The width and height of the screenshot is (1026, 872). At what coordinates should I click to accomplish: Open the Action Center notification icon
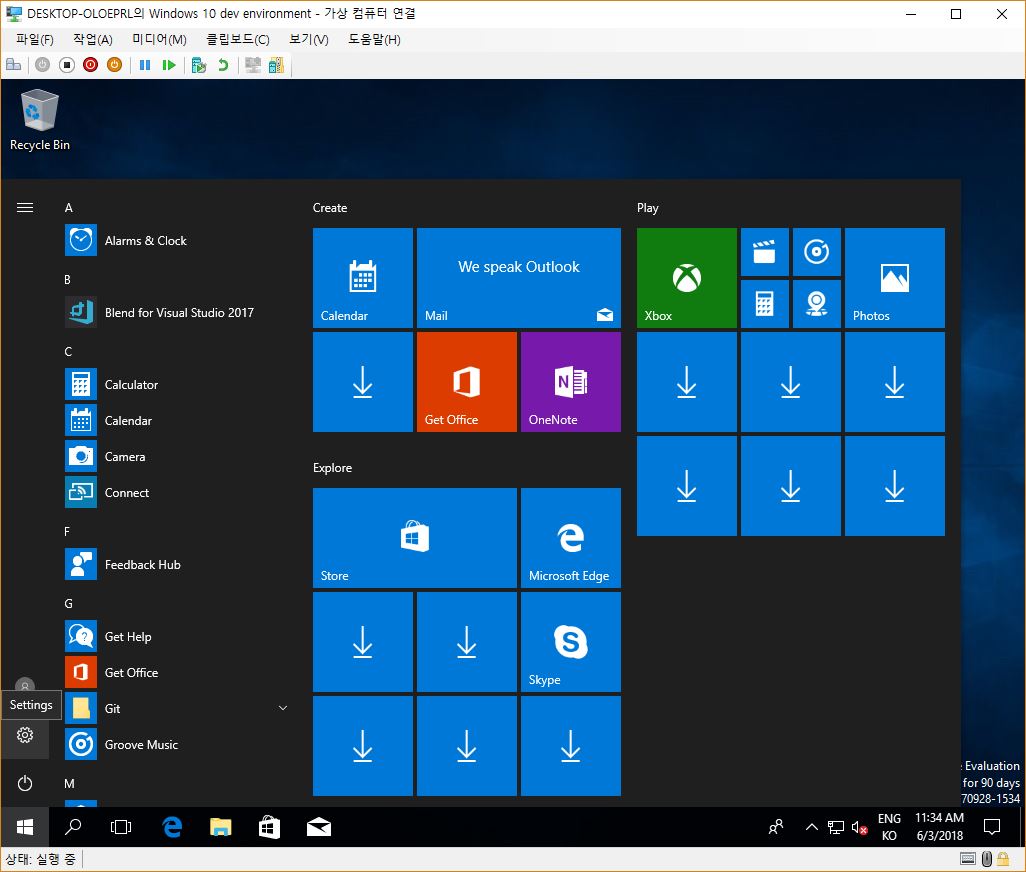point(992,827)
